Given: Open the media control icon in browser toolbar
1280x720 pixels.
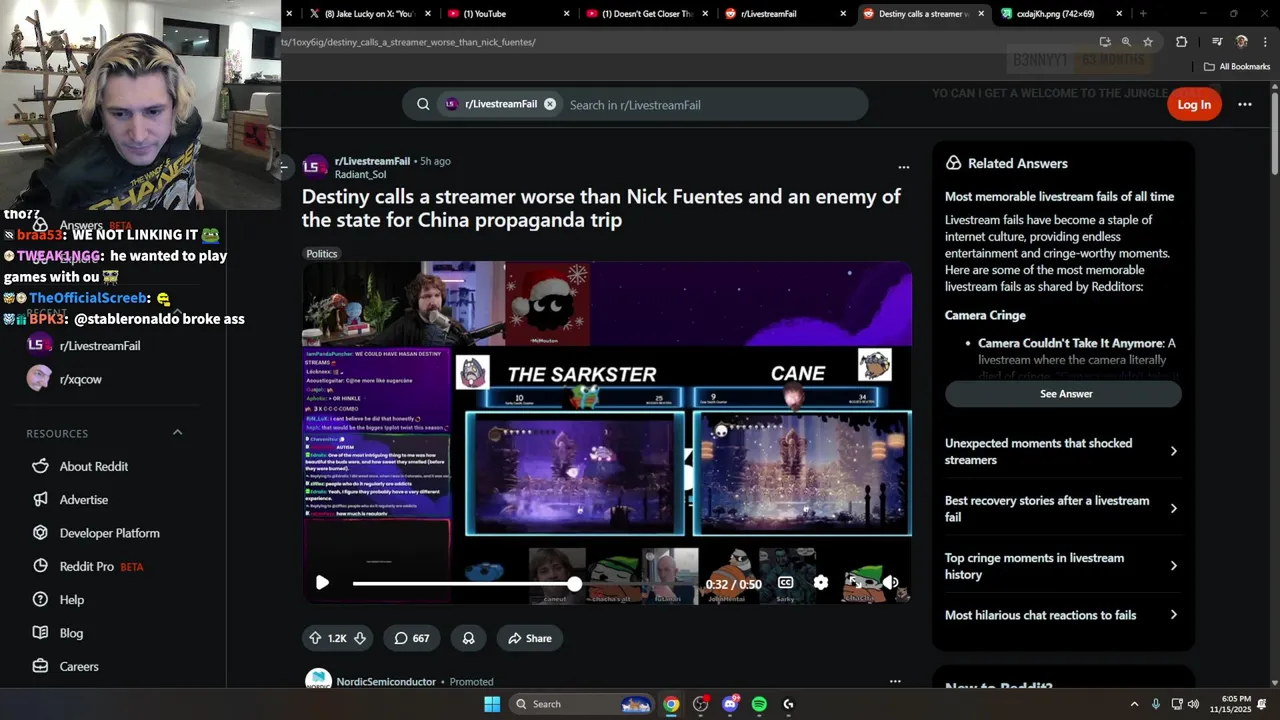Looking at the screenshot, I should (x=1216, y=42).
